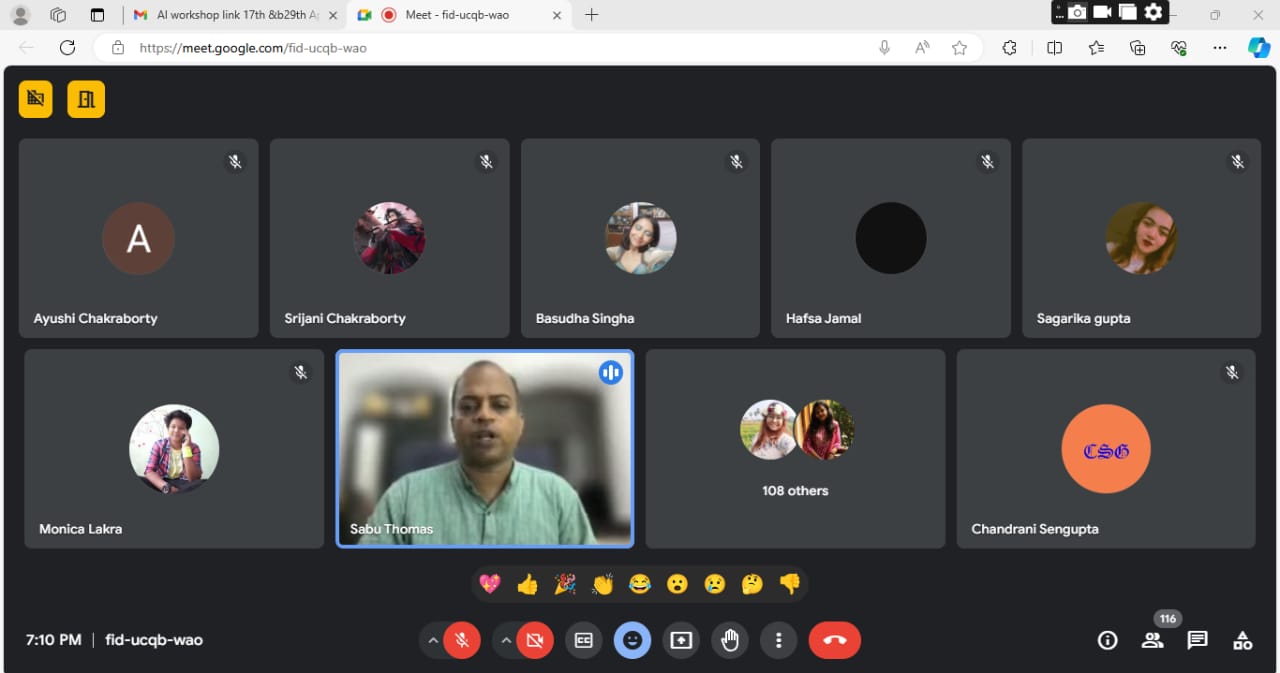
Task: Open a new browser tab
Action: coord(591,15)
